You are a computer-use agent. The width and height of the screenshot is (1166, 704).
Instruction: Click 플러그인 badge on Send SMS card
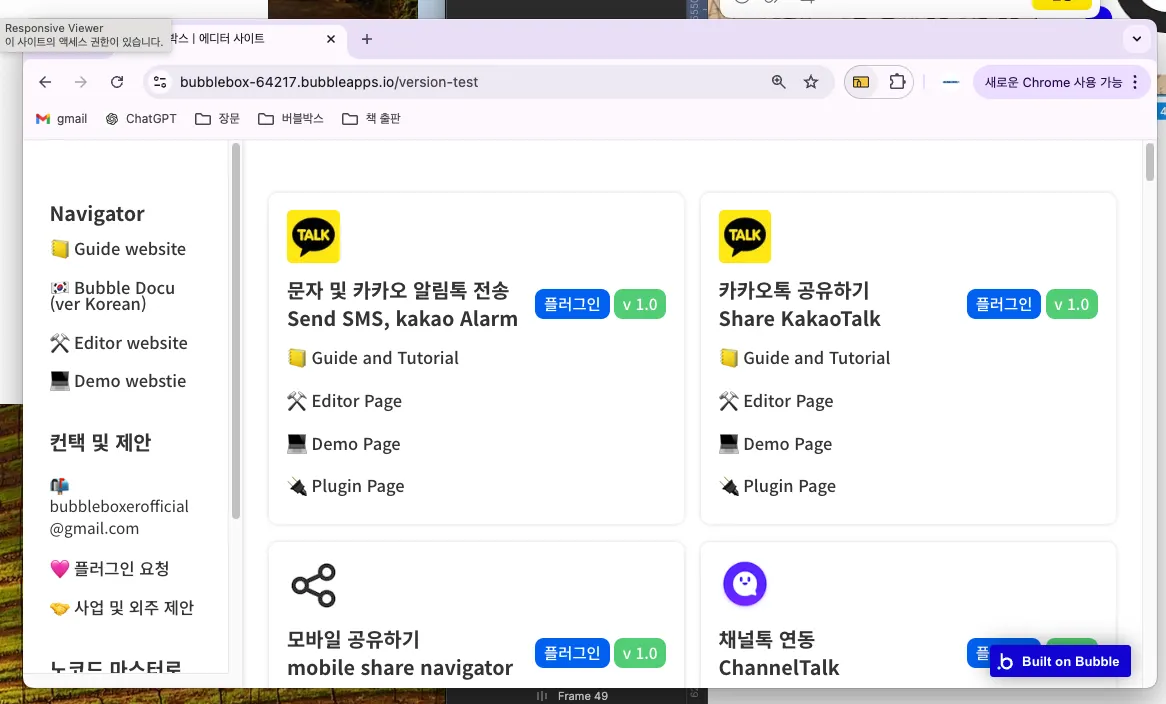572,304
